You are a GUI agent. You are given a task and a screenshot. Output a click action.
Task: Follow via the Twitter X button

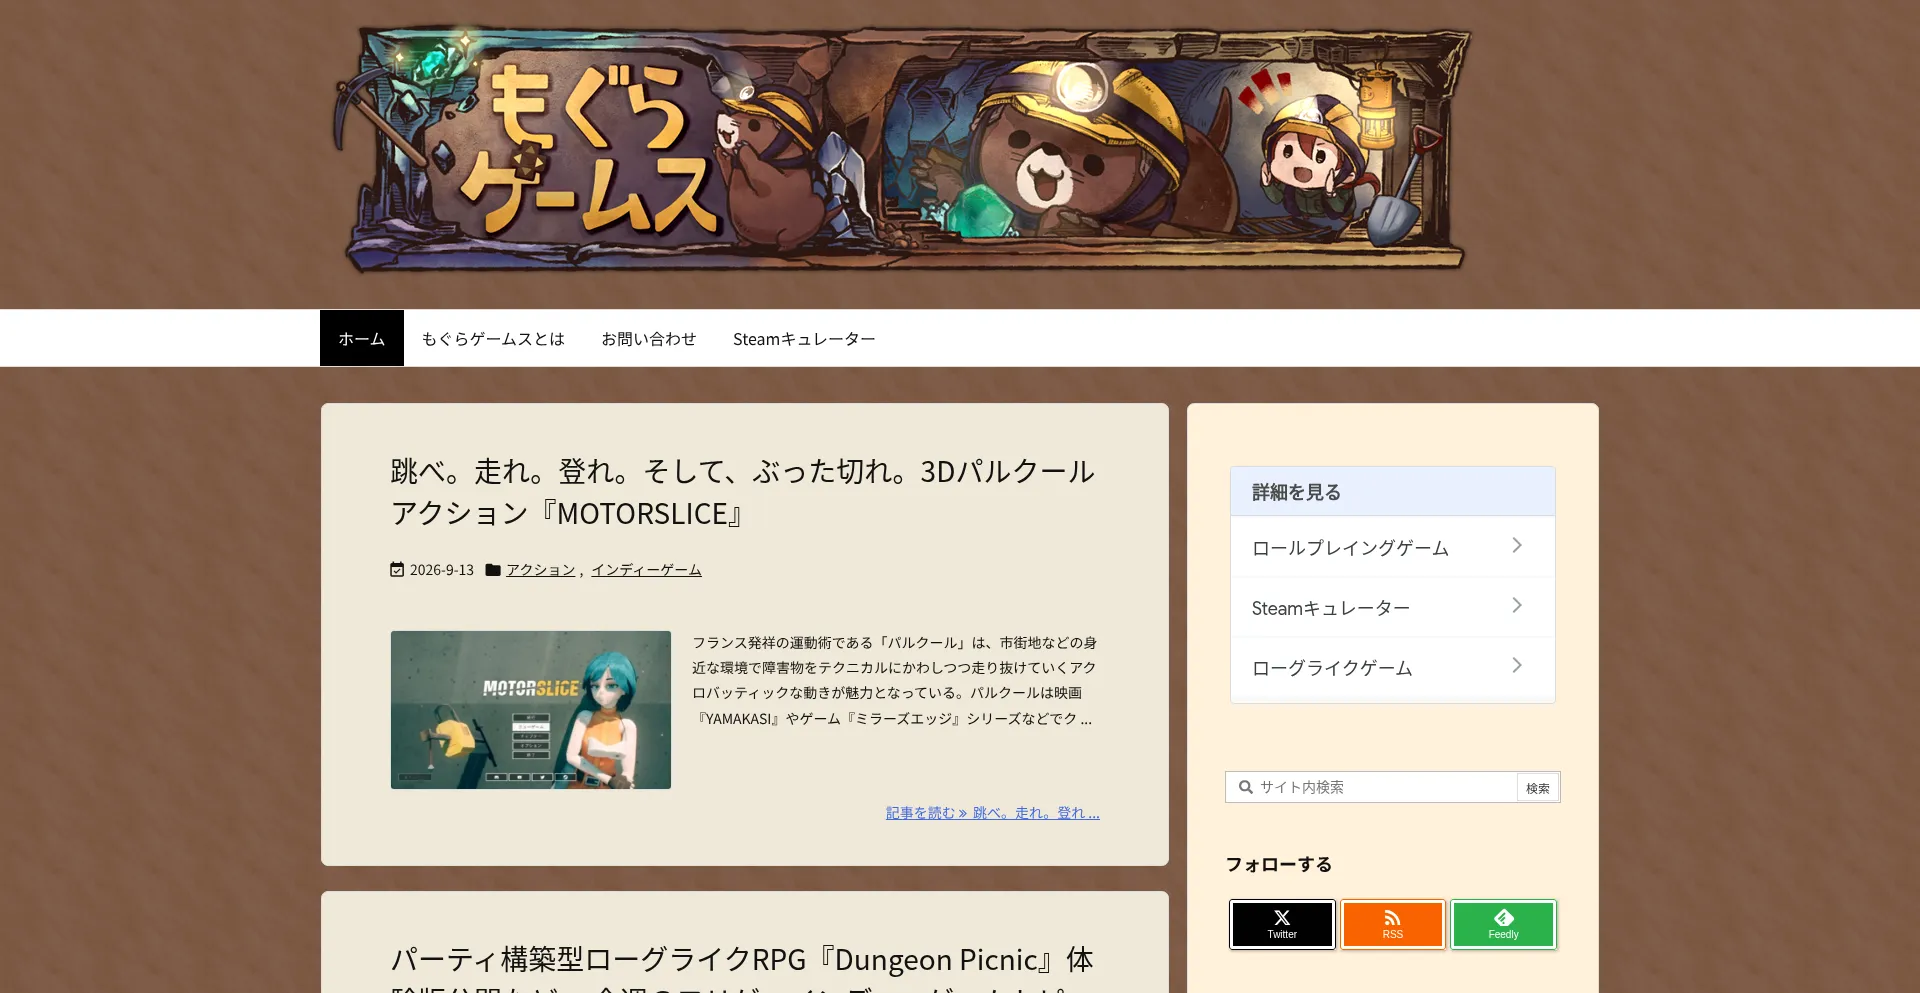[x=1282, y=924]
